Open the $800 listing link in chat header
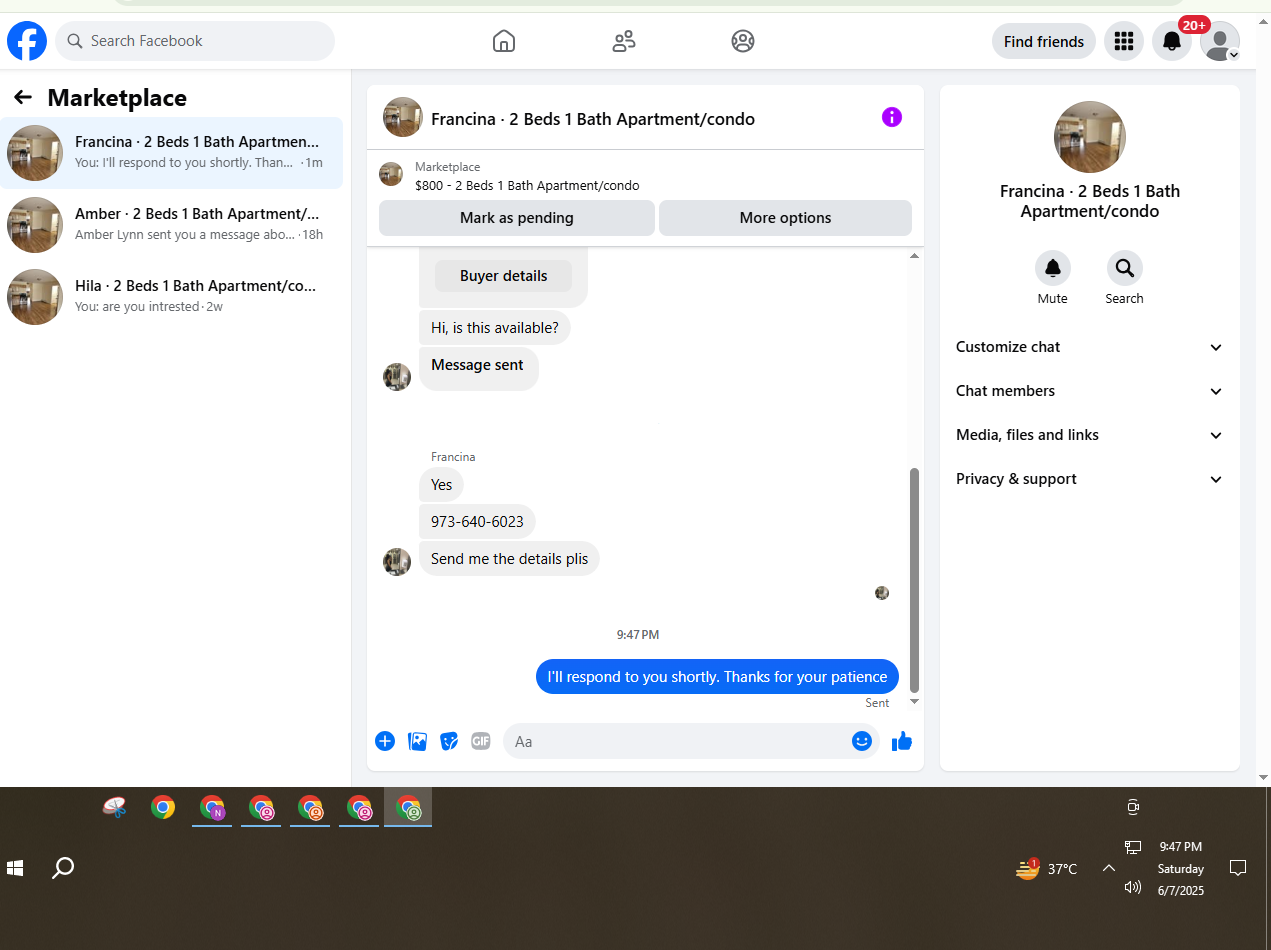1271x950 pixels. coord(527,185)
